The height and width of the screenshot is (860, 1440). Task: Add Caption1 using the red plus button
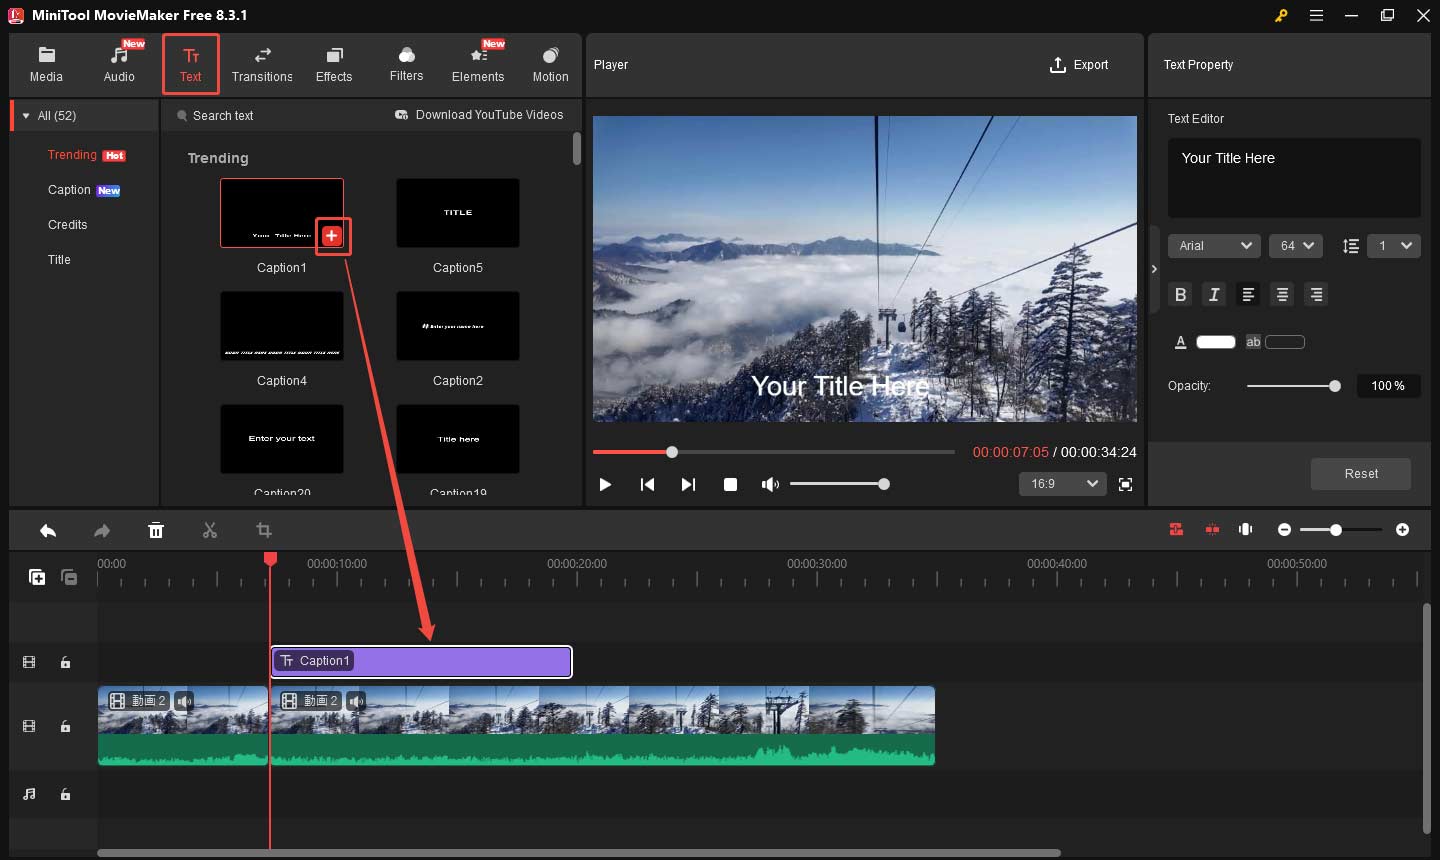click(332, 236)
